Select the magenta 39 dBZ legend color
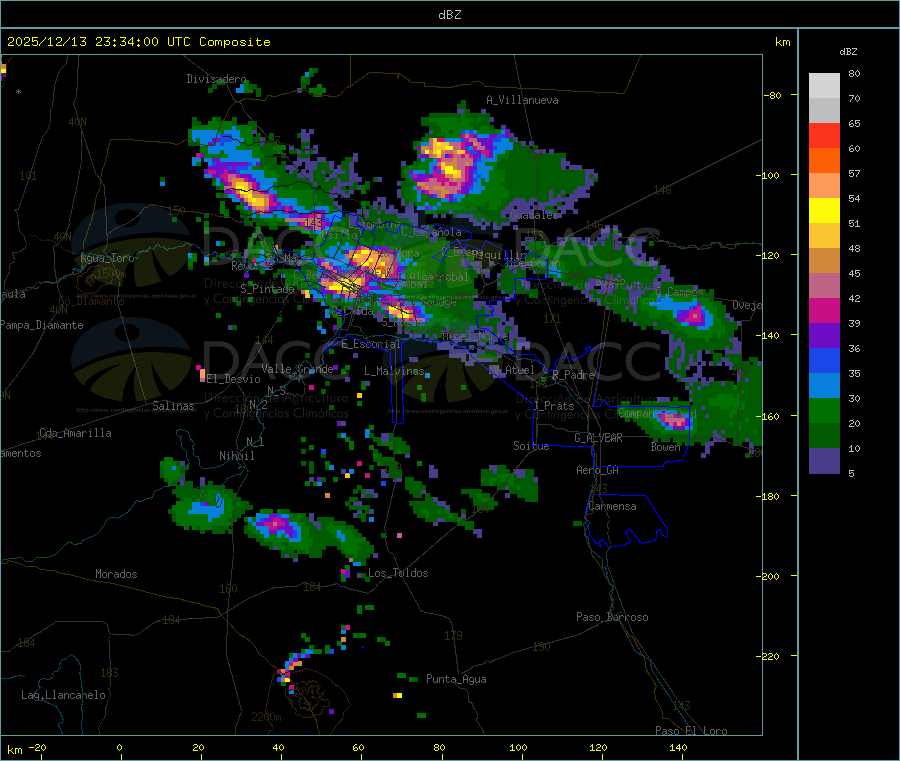 click(x=824, y=310)
